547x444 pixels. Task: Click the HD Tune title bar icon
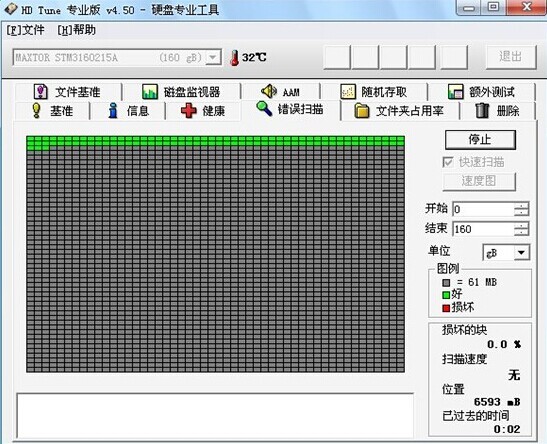tap(10, 9)
